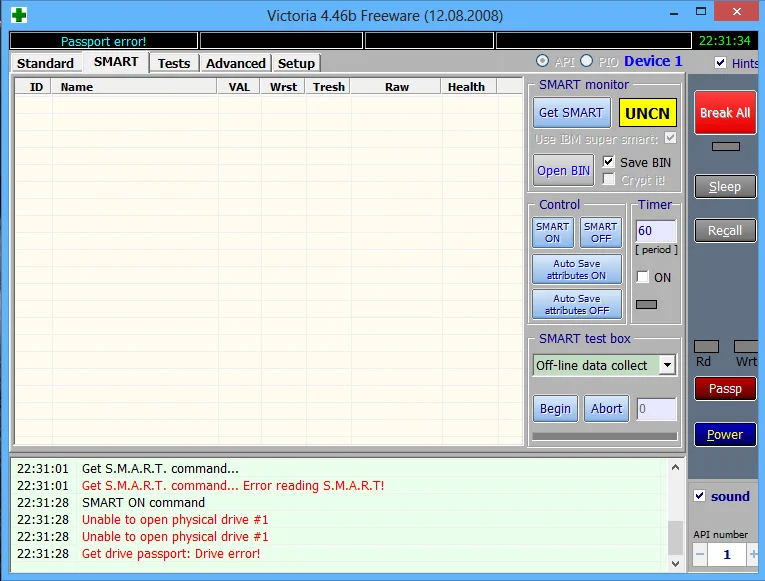Image resolution: width=765 pixels, height=581 pixels.
Task: Switch to the Standard tab
Action: 45,63
